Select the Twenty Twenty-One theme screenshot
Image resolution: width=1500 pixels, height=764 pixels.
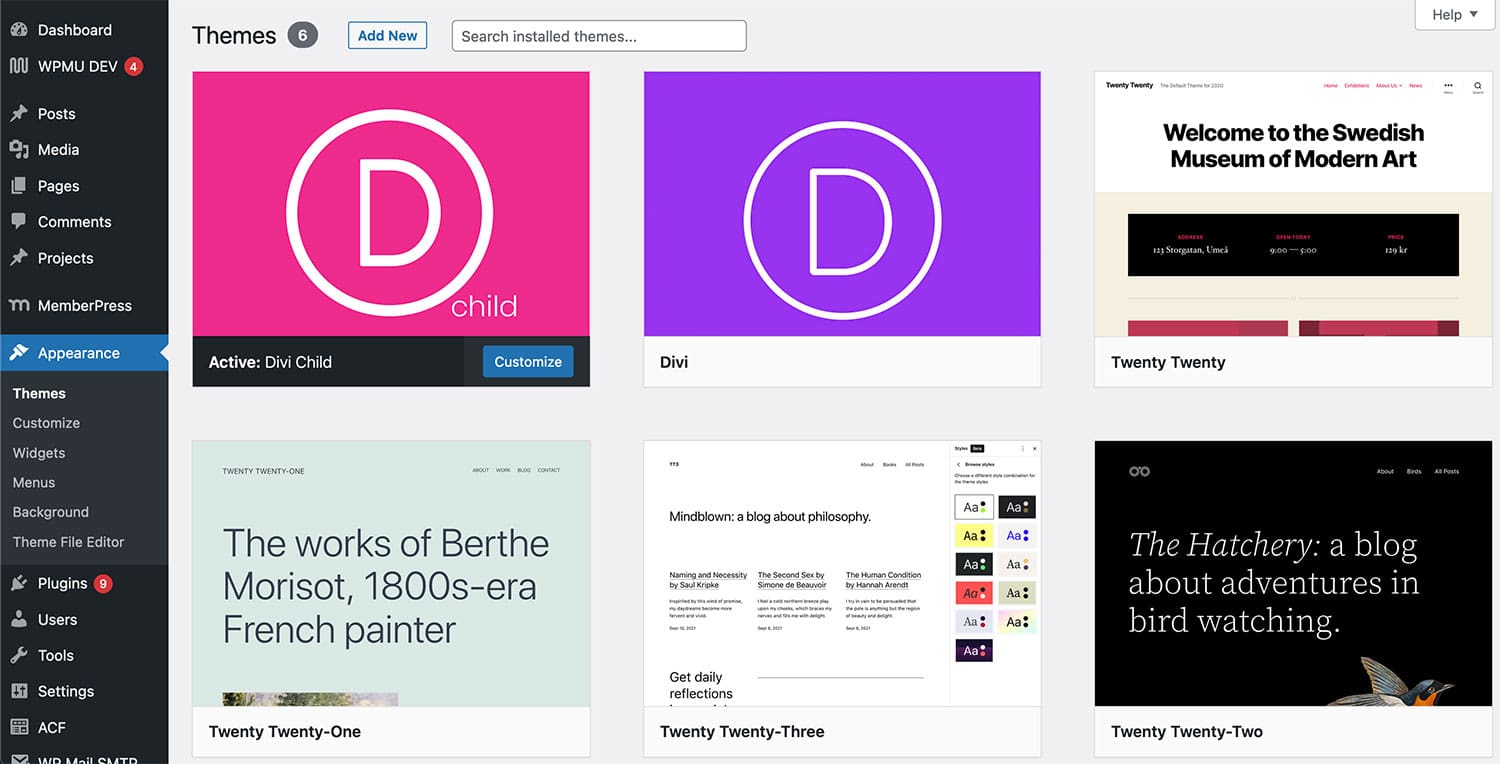[391, 574]
